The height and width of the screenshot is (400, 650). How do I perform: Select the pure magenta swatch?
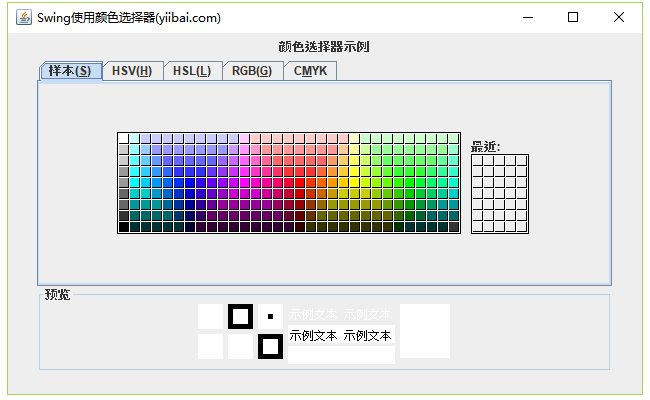(245, 183)
